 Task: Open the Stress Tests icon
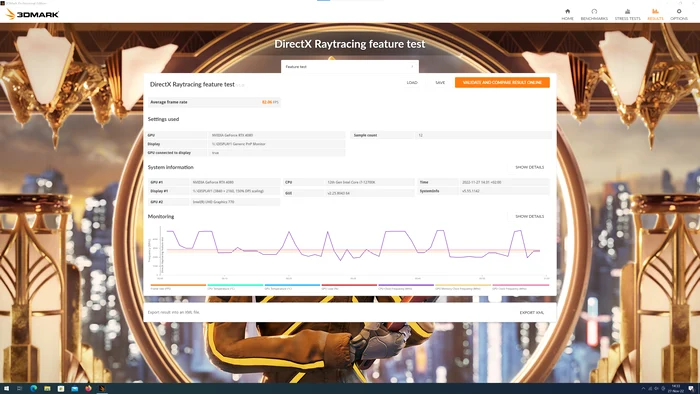(x=627, y=14)
